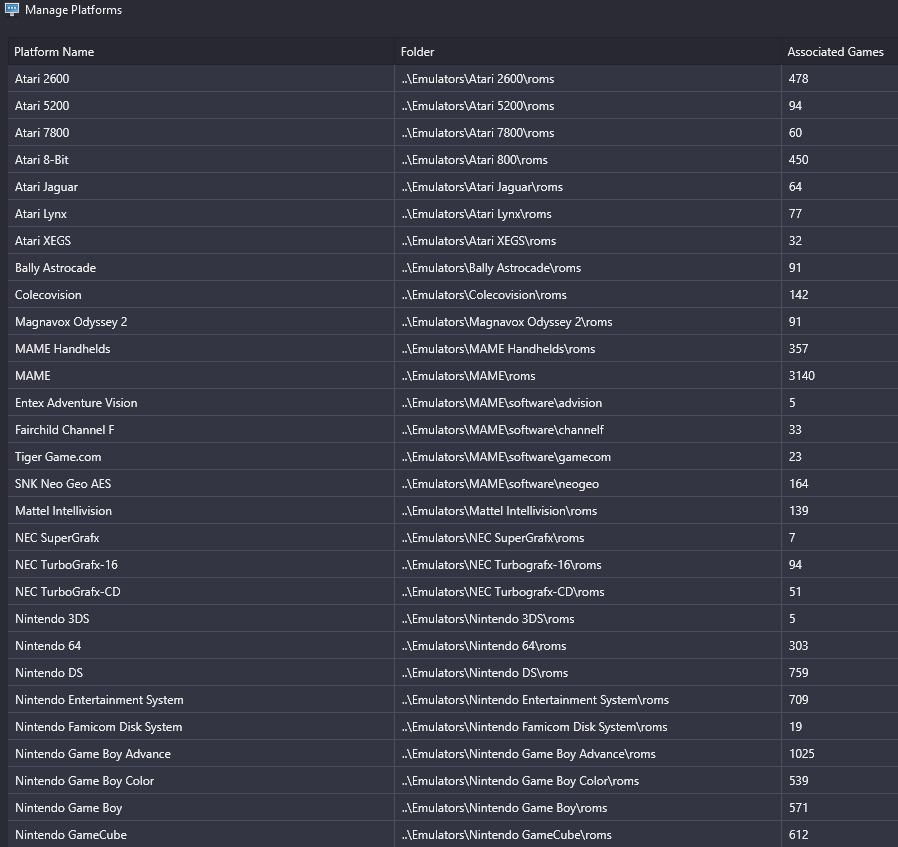Click the 142 associated games value
Viewport: 898px width, 847px height.
[798, 295]
